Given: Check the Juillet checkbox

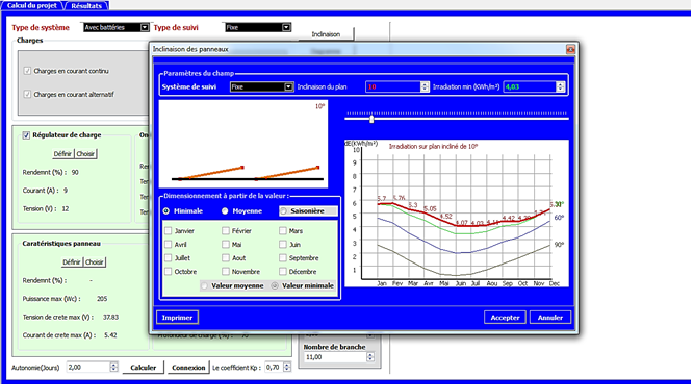Looking at the screenshot, I should coord(168,257).
